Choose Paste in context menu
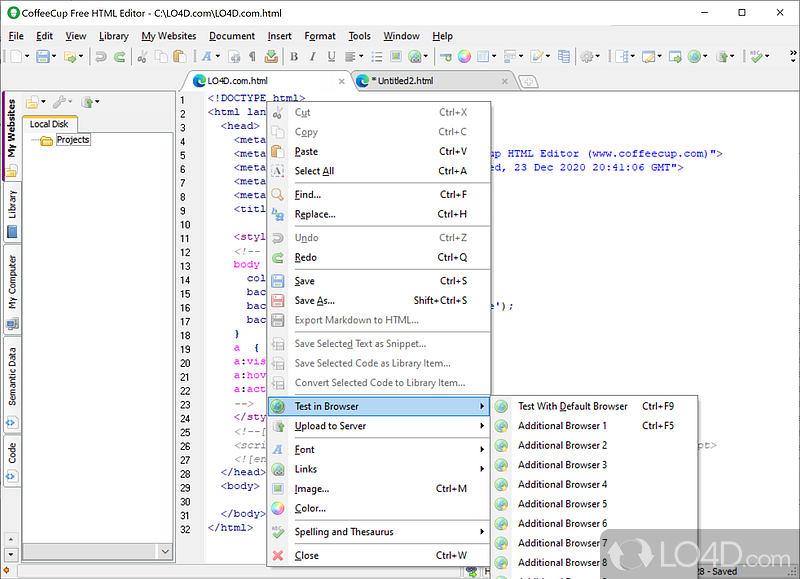Screen dimensions: 800x579 pos(379,152)
